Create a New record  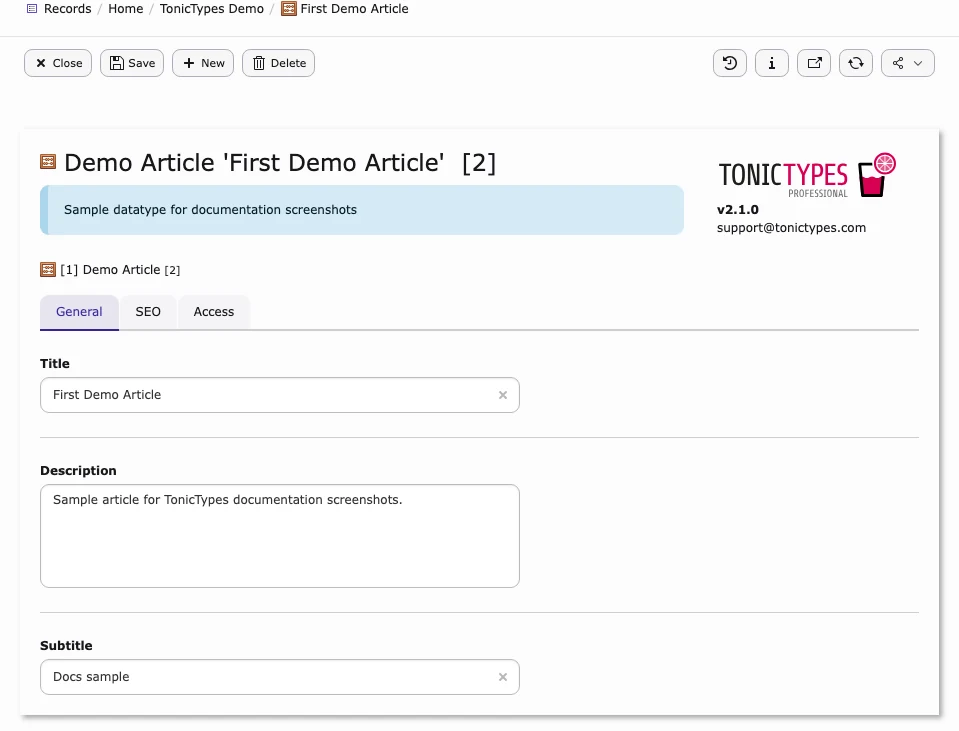pos(203,63)
